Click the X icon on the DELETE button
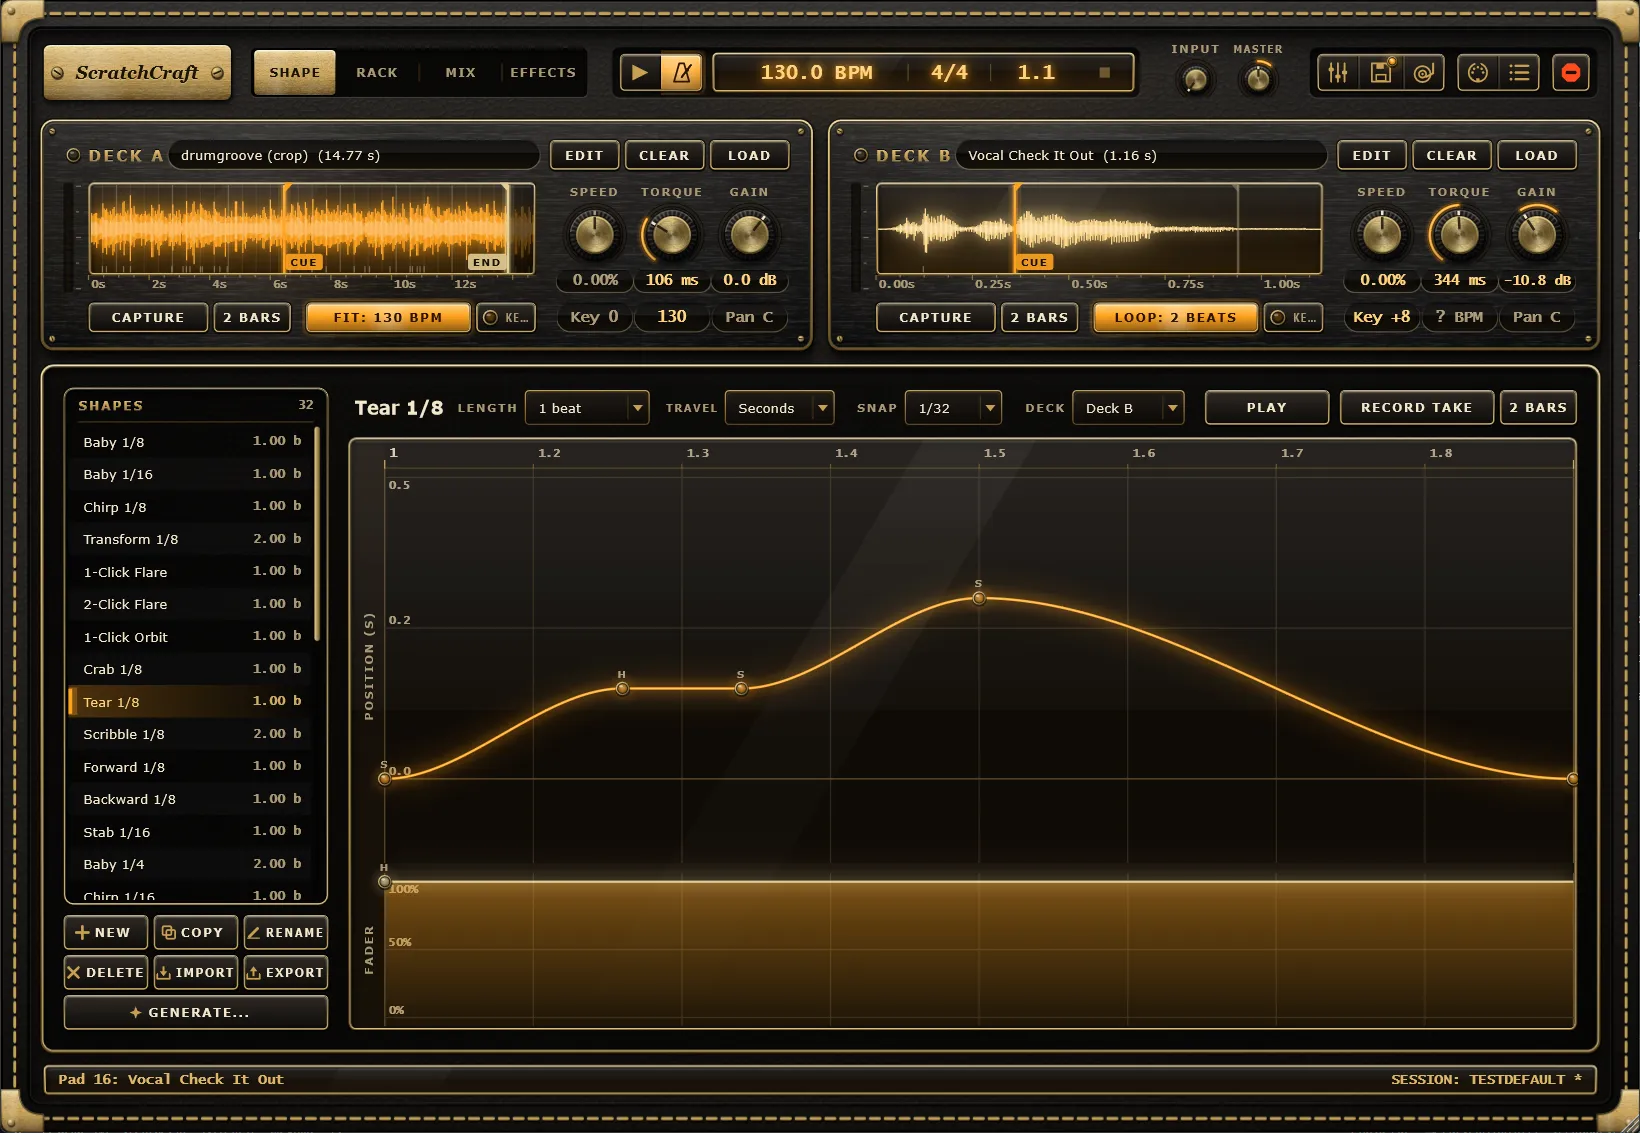This screenshot has height=1133, width=1640. pyautogui.click(x=73, y=972)
